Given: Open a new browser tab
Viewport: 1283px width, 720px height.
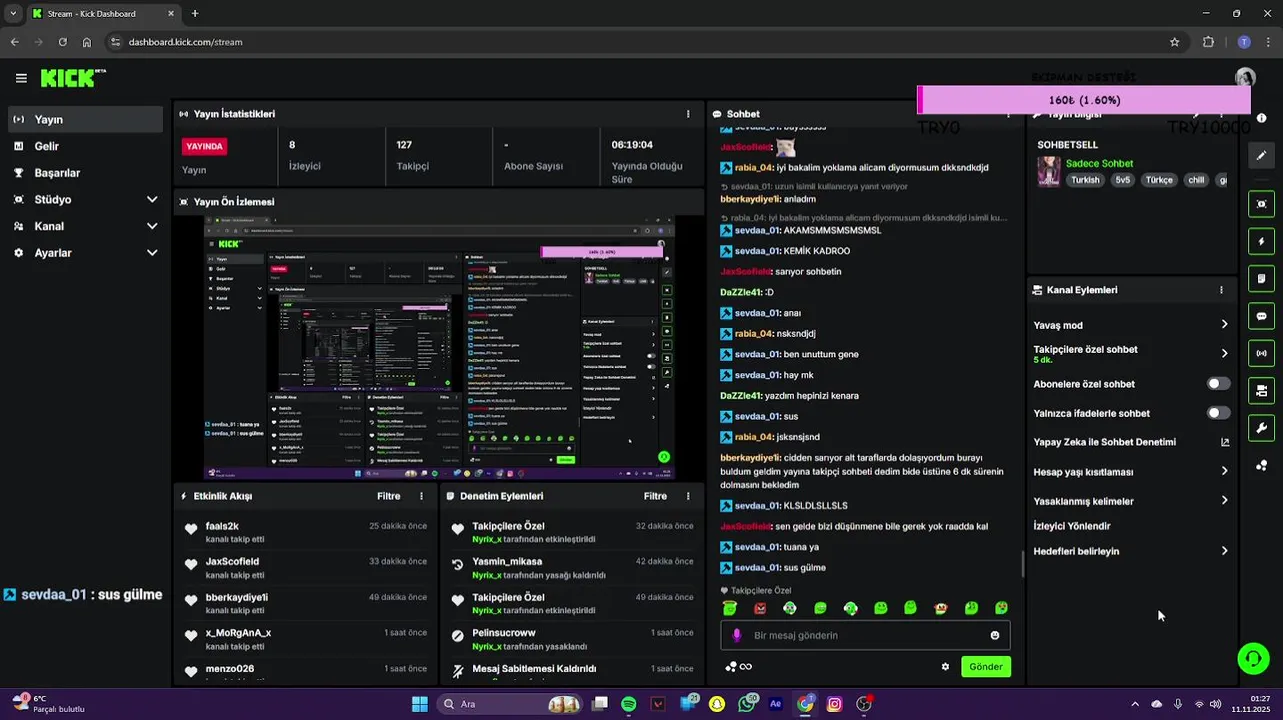Looking at the screenshot, I should 195,14.
